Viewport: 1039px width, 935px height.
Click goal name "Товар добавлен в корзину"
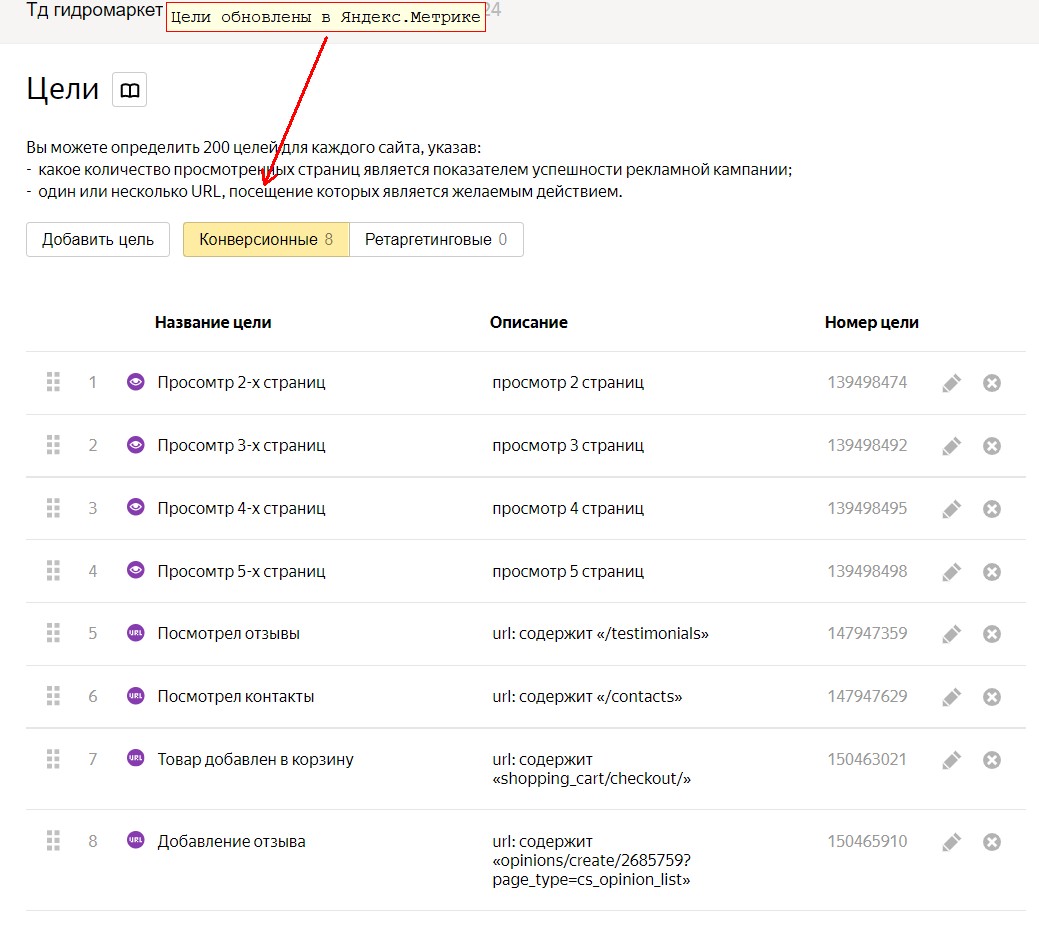coord(255,759)
